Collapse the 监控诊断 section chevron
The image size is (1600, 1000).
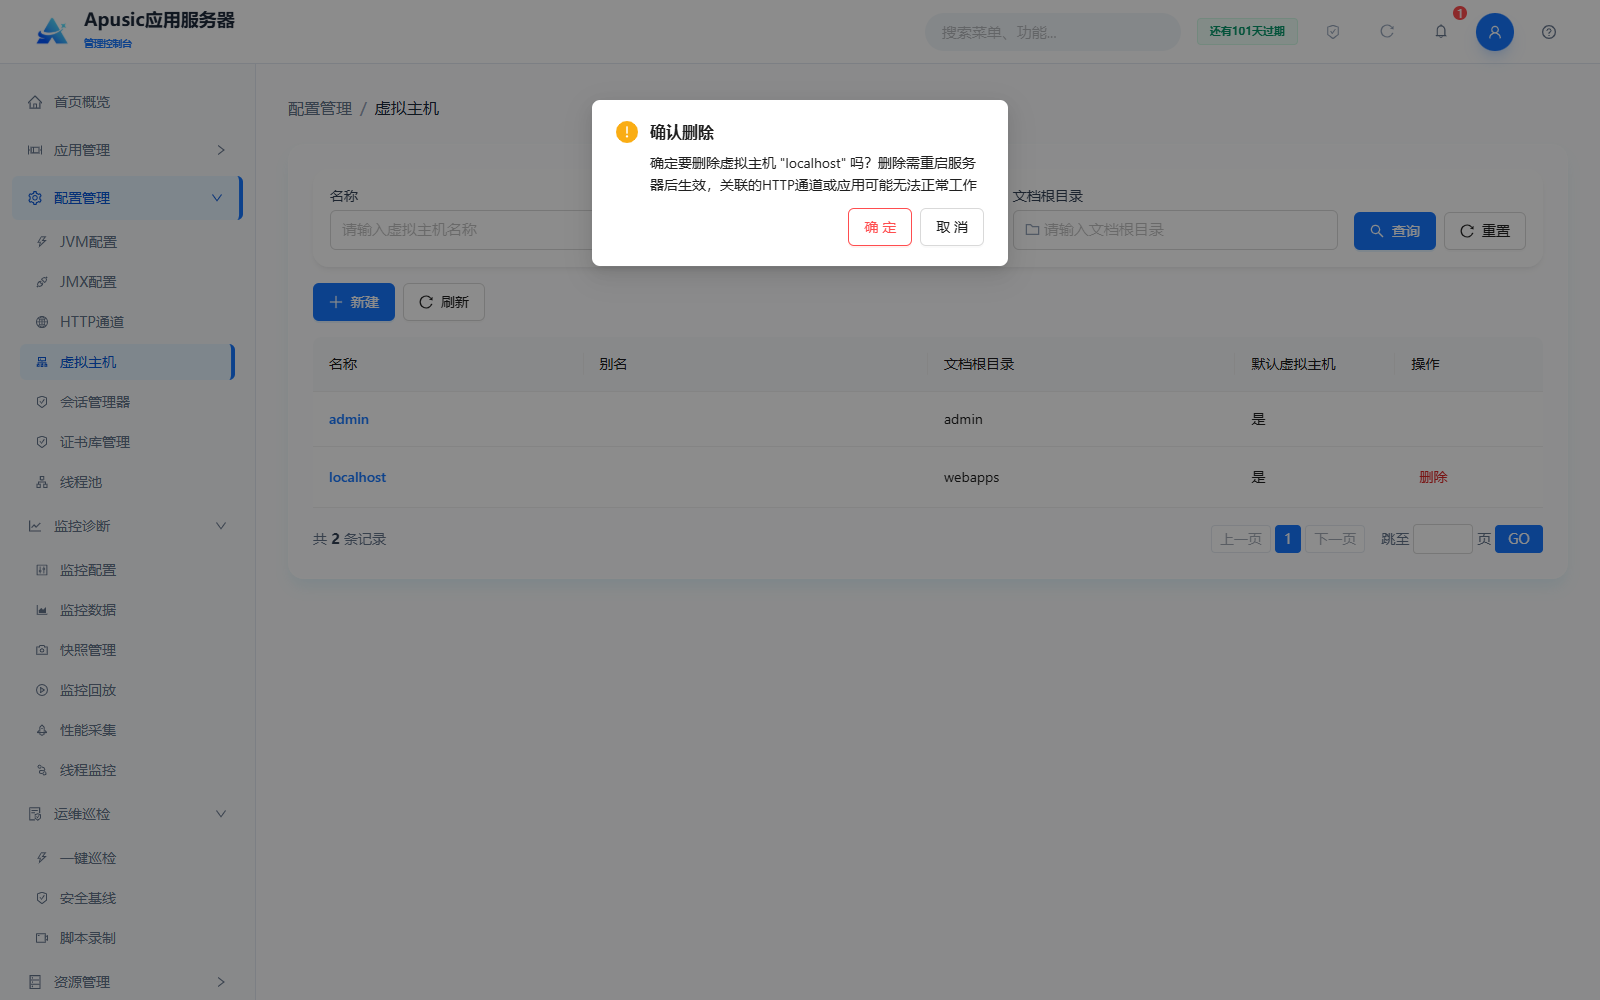click(221, 526)
